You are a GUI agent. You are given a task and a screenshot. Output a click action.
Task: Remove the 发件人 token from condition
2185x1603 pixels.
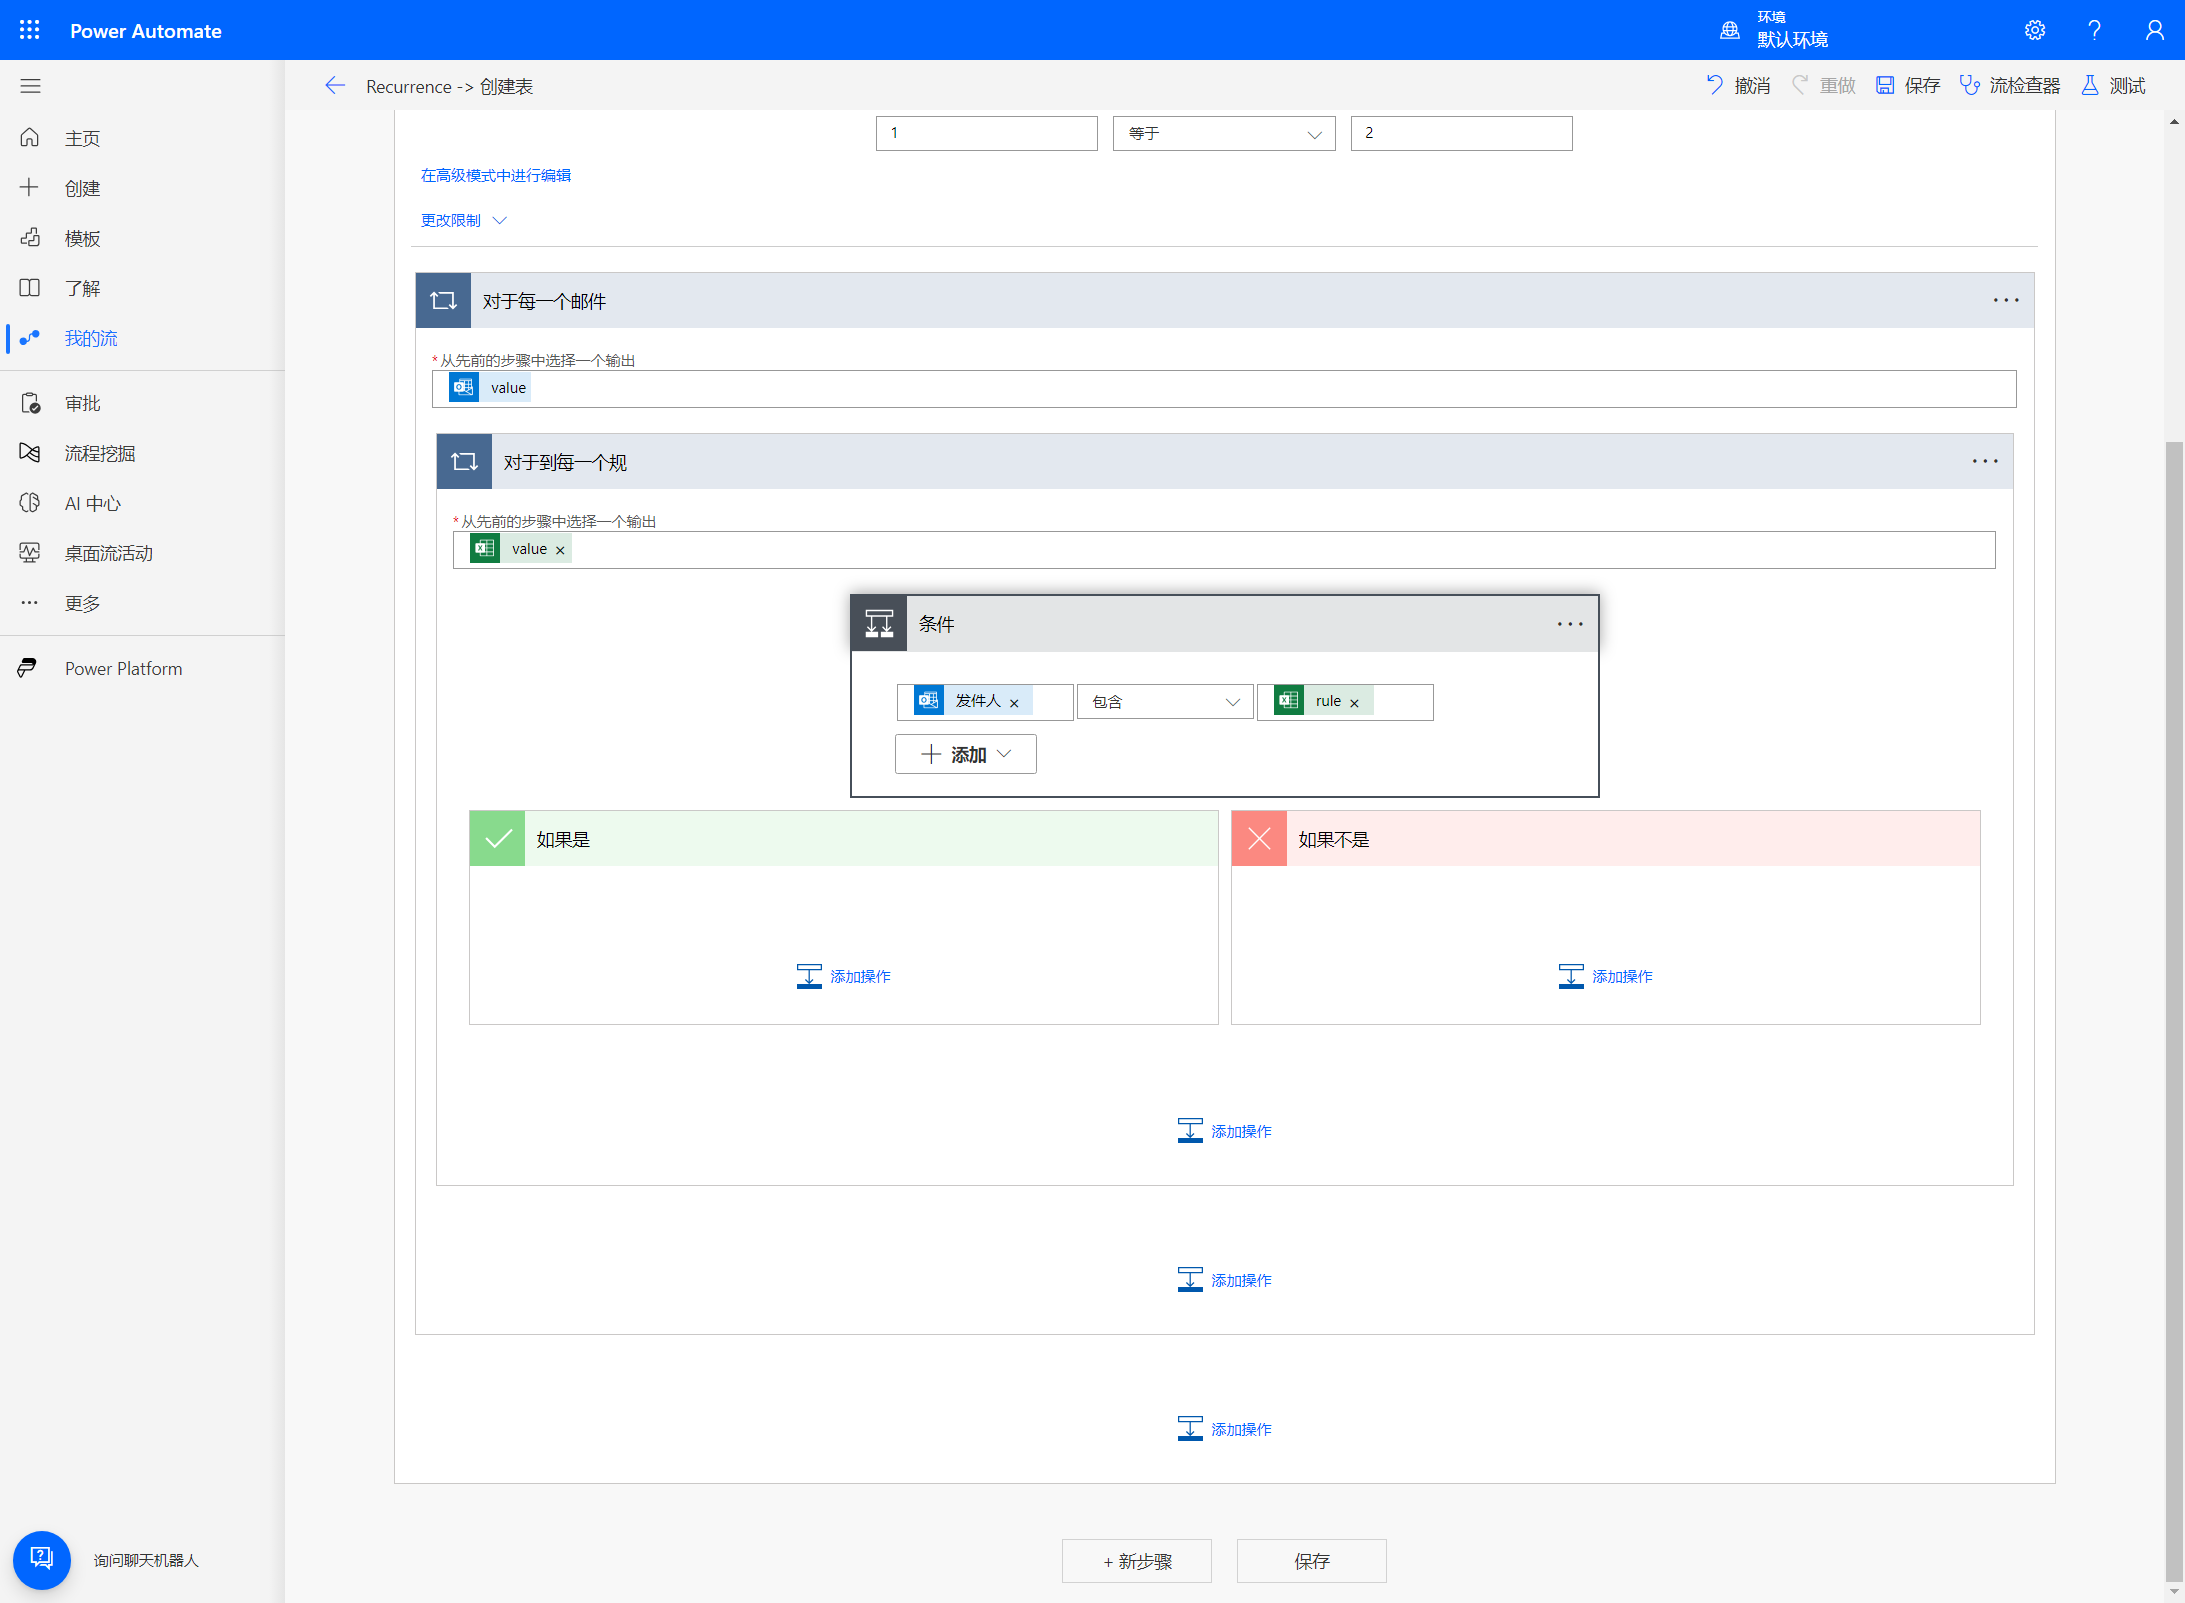tap(1014, 703)
